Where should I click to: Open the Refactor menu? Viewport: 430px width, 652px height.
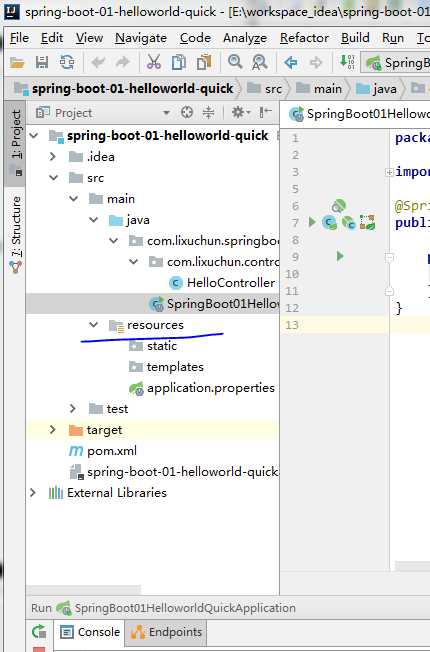(304, 38)
